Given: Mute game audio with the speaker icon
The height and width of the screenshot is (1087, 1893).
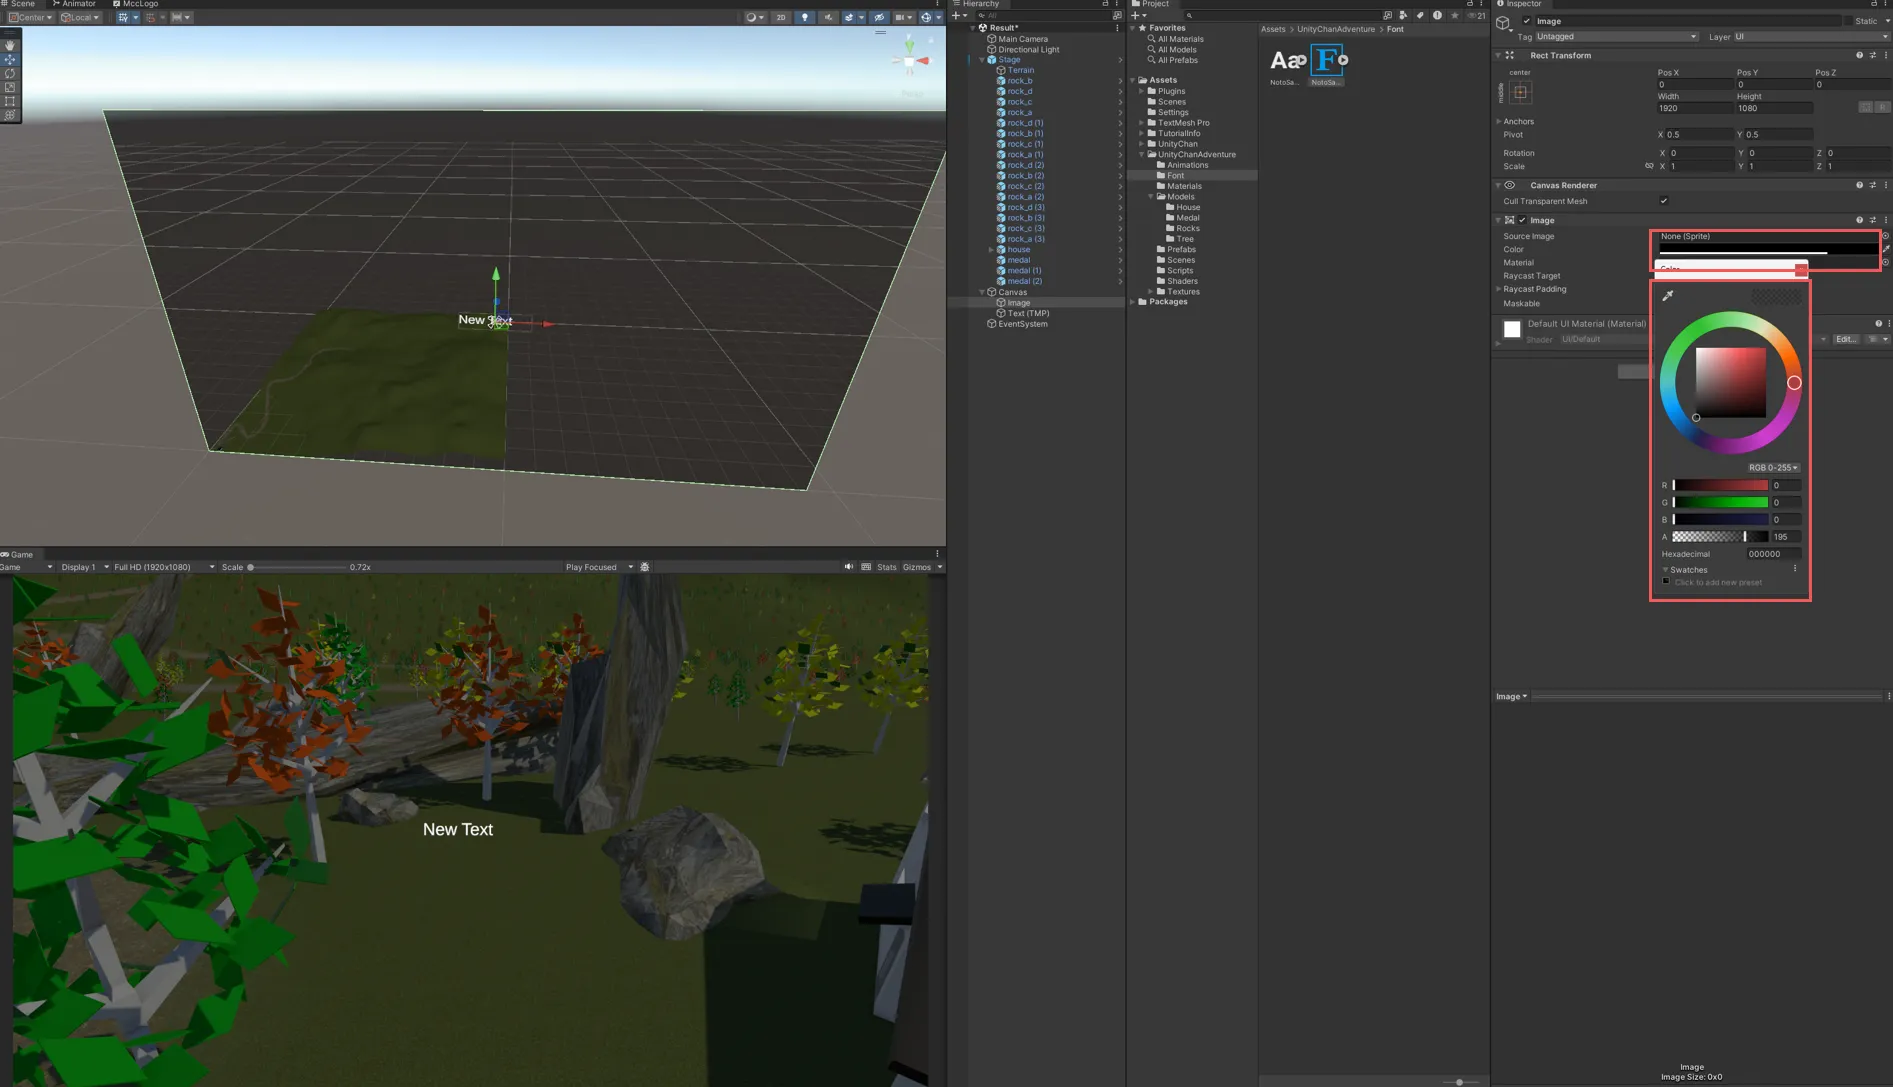Looking at the screenshot, I should [x=848, y=567].
